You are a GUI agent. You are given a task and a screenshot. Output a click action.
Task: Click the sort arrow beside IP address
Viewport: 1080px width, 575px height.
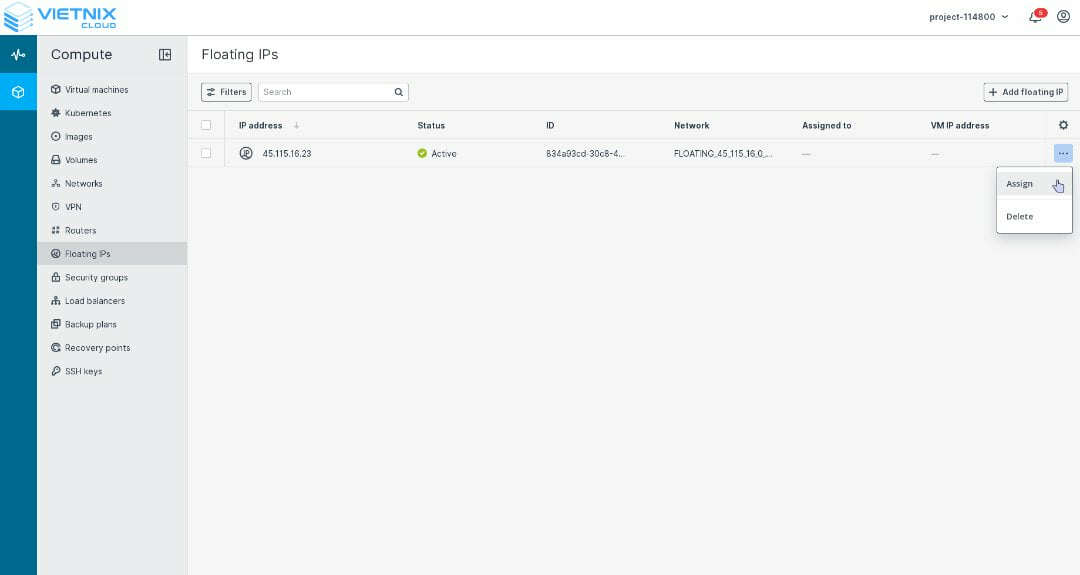click(x=296, y=125)
